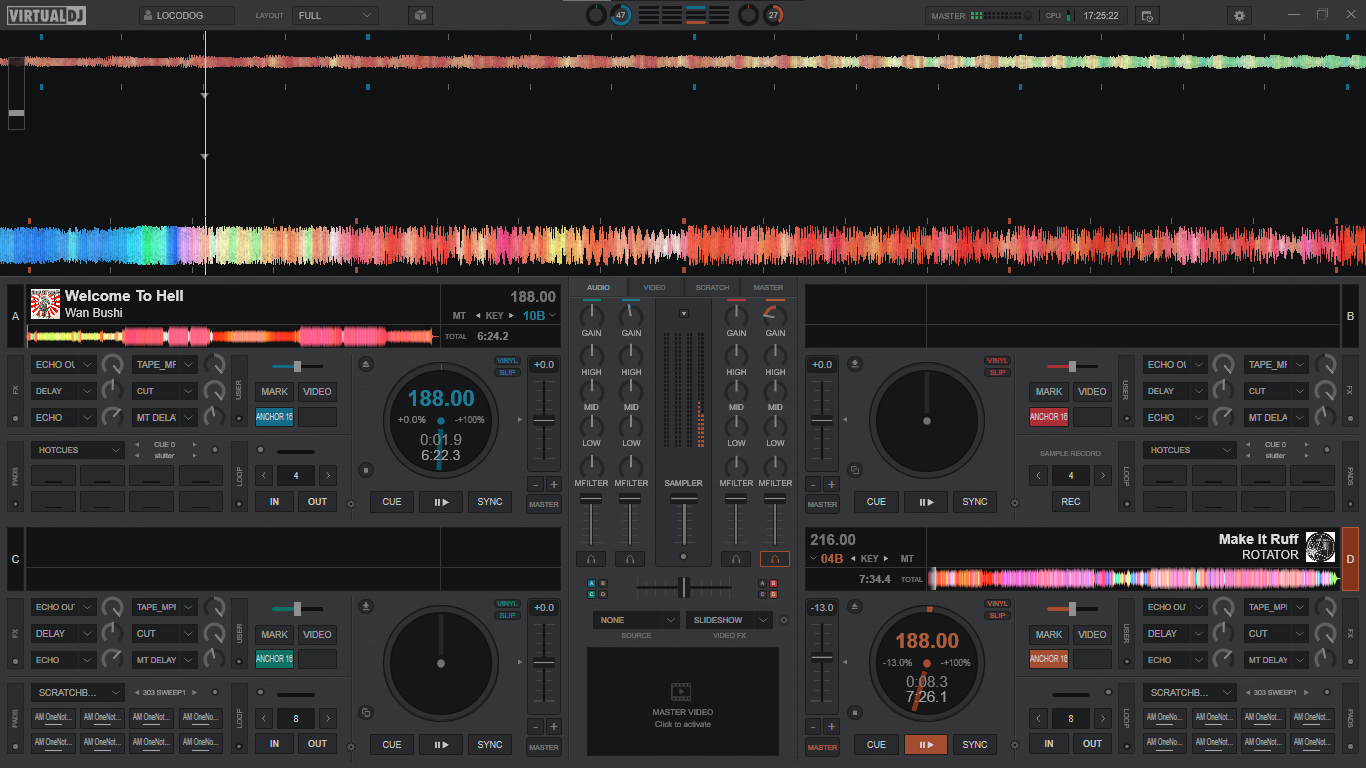Click the stop square icon on deck A
Screen dimensions: 1366x768
pos(366,469)
